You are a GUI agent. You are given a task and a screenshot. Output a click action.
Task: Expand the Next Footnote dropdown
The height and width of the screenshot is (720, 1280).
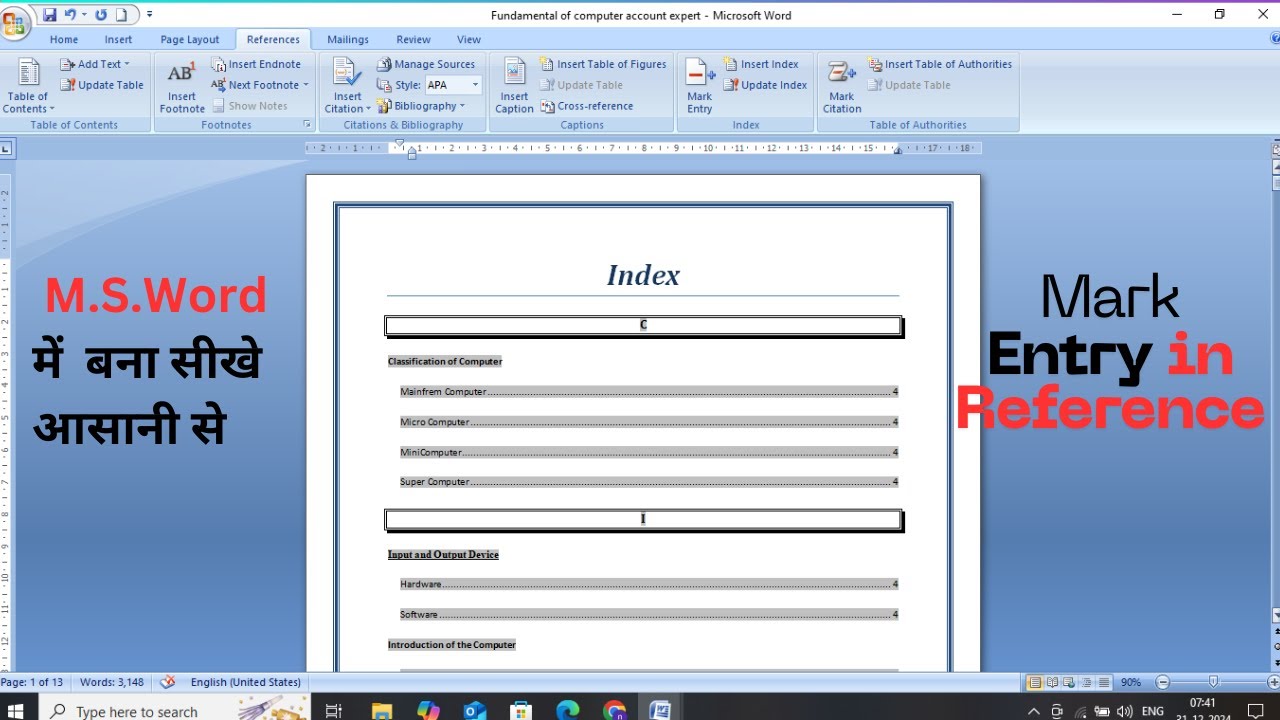tap(305, 85)
